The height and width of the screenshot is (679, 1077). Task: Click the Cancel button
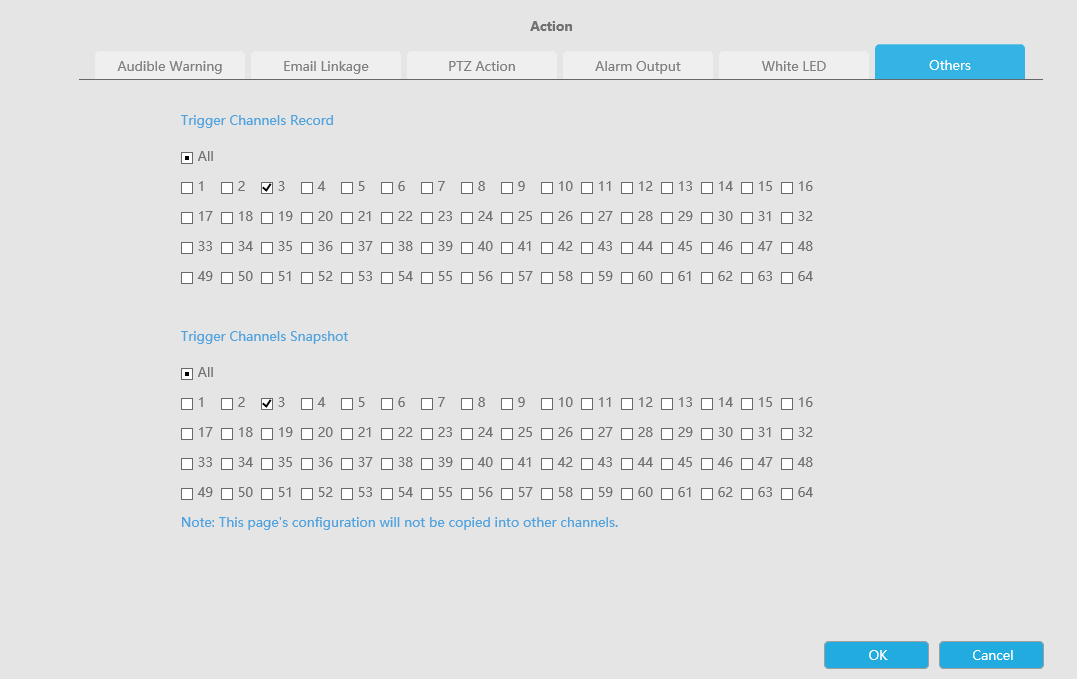(x=991, y=655)
